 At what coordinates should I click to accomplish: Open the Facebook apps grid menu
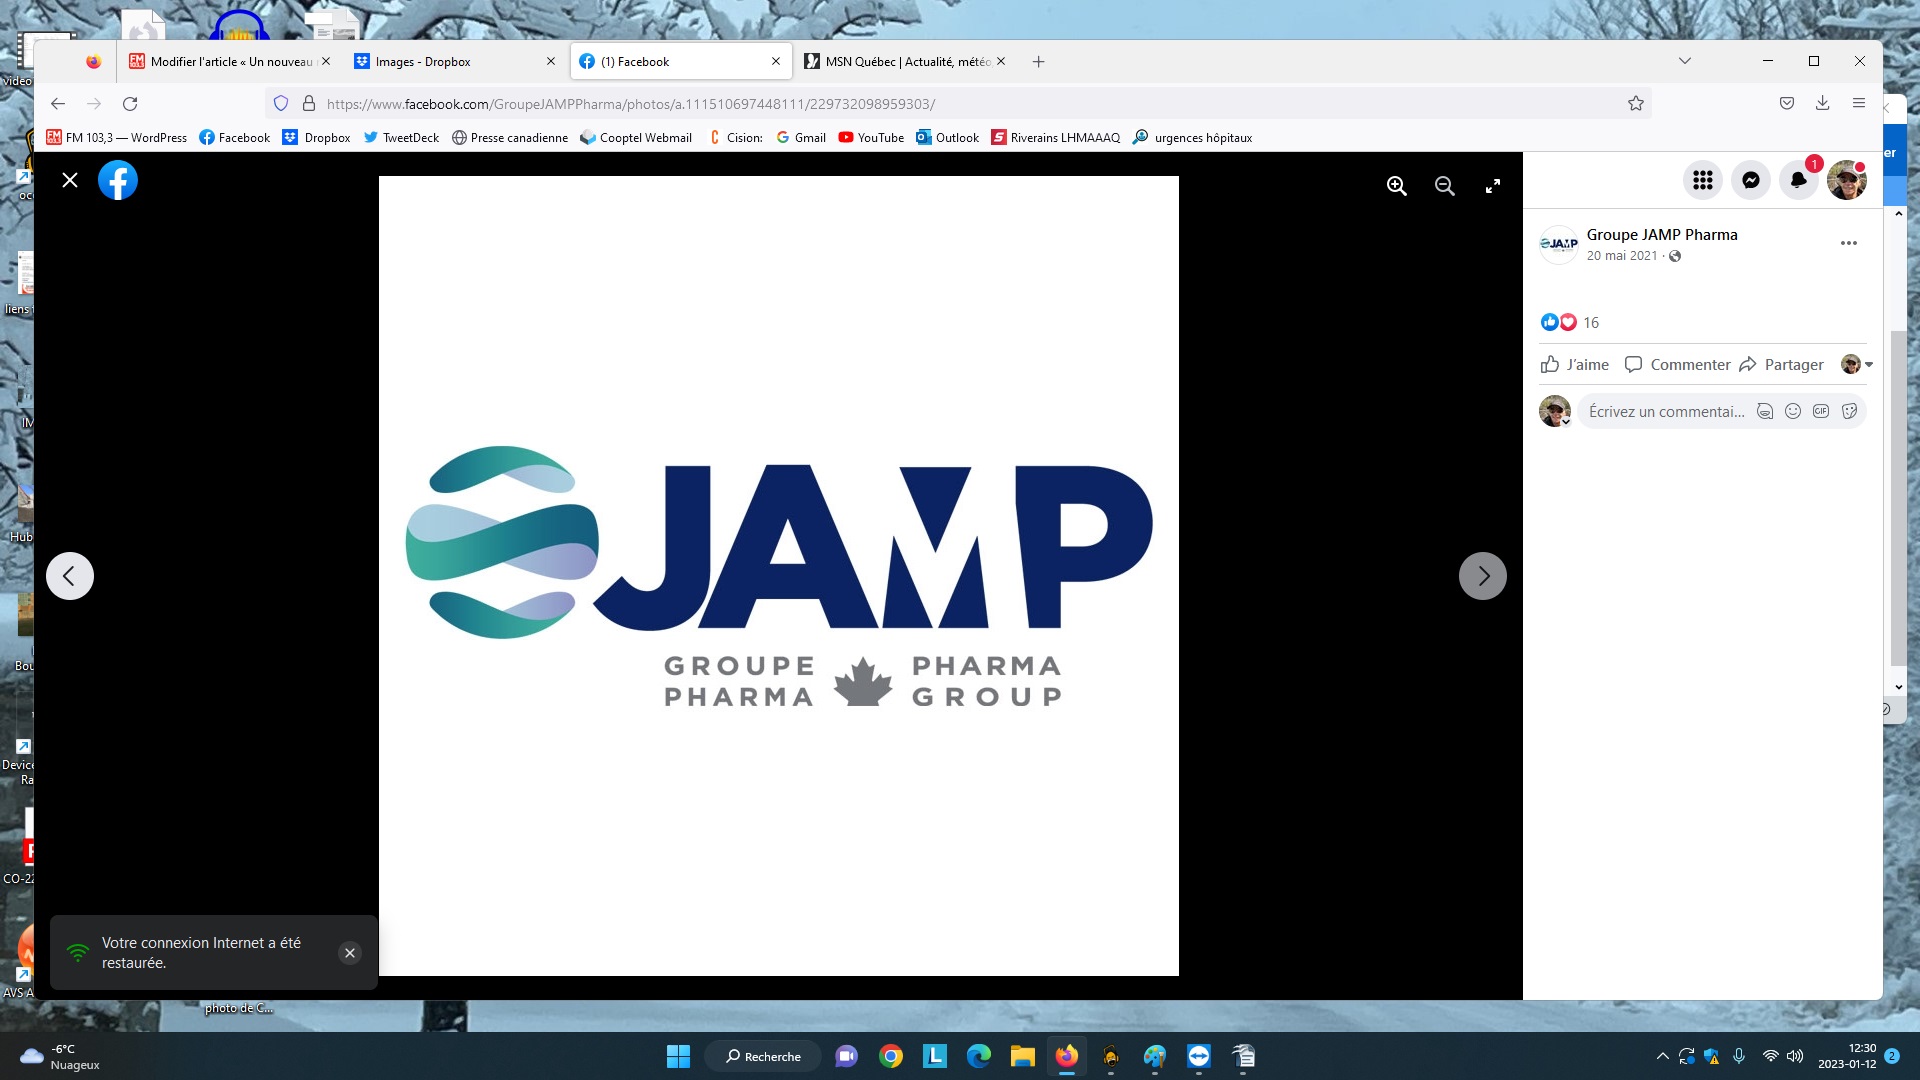coord(1702,180)
